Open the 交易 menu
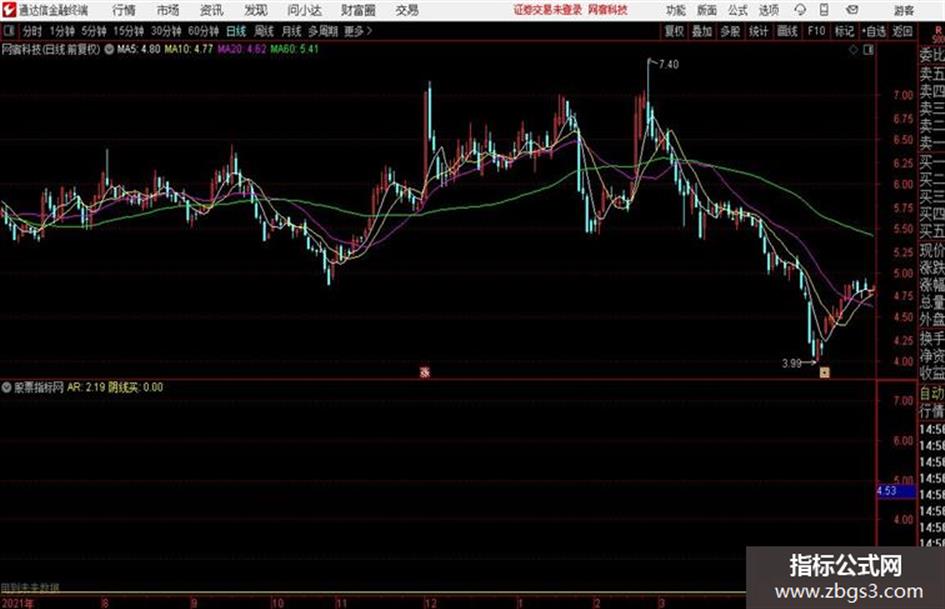 click(407, 10)
